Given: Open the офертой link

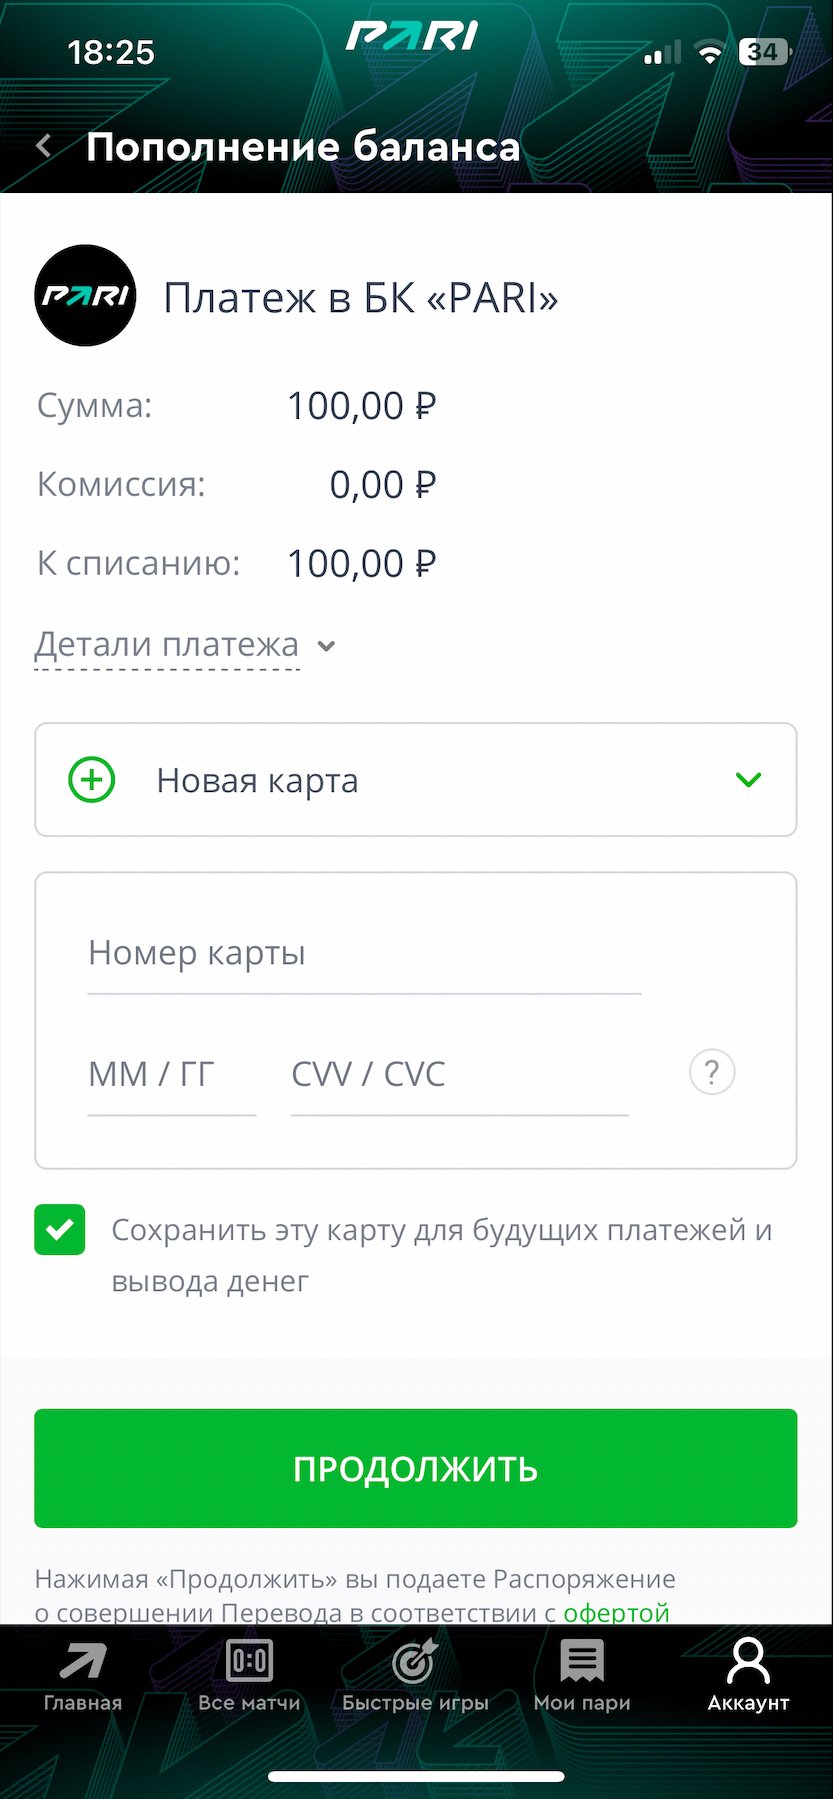Looking at the screenshot, I should click(616, 1612).
